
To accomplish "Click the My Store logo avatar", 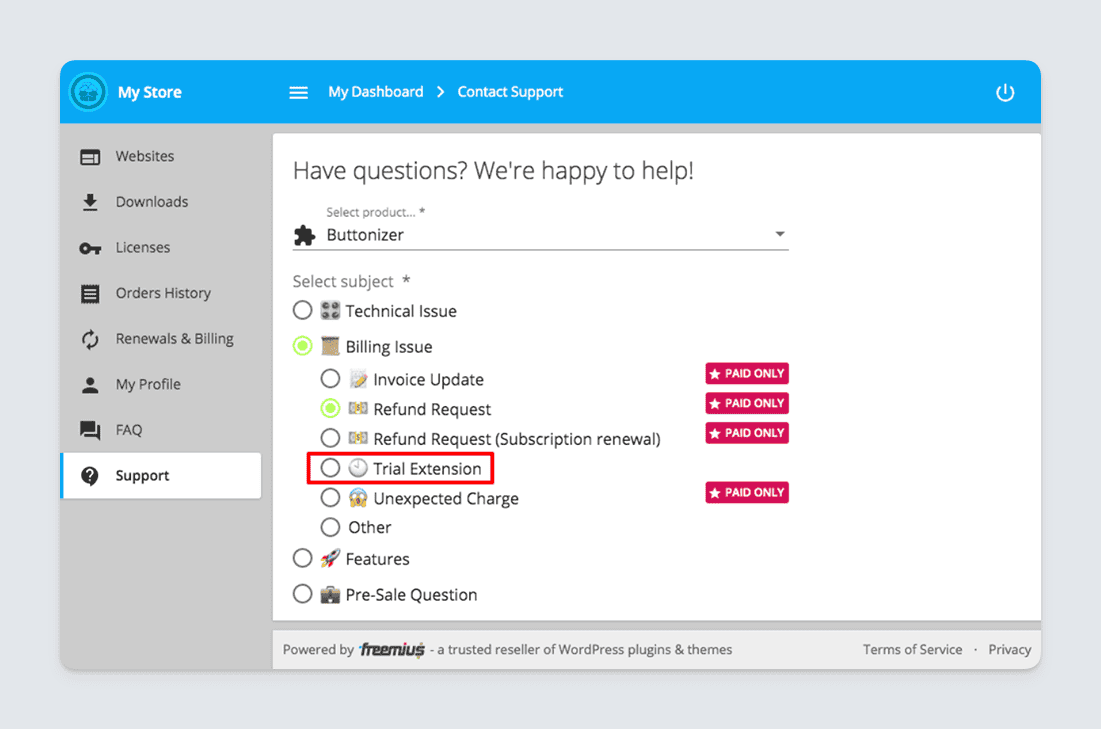I will click(x=88, y=92).
